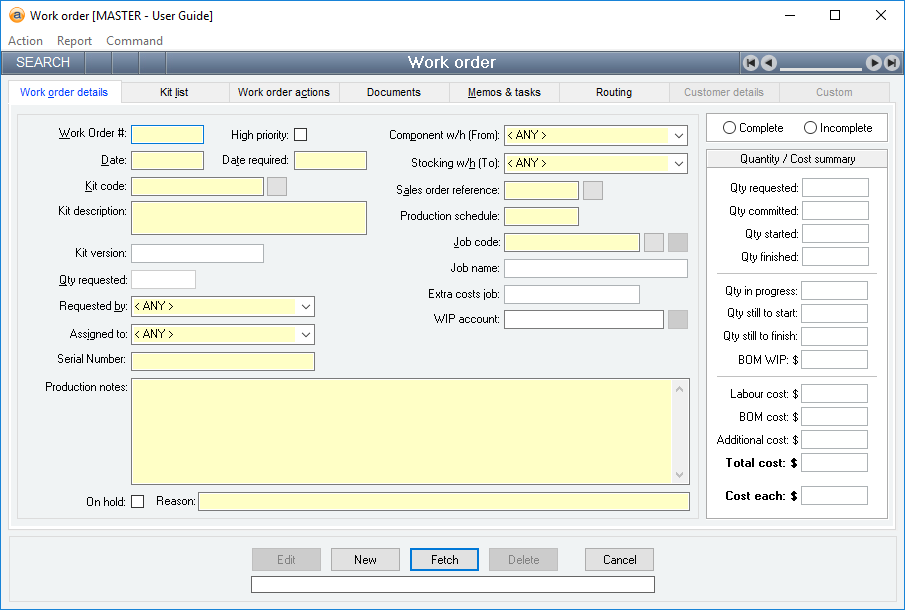905x610 pixels.
Task: Open the Report menu
Action: click(x=74, y=41)
